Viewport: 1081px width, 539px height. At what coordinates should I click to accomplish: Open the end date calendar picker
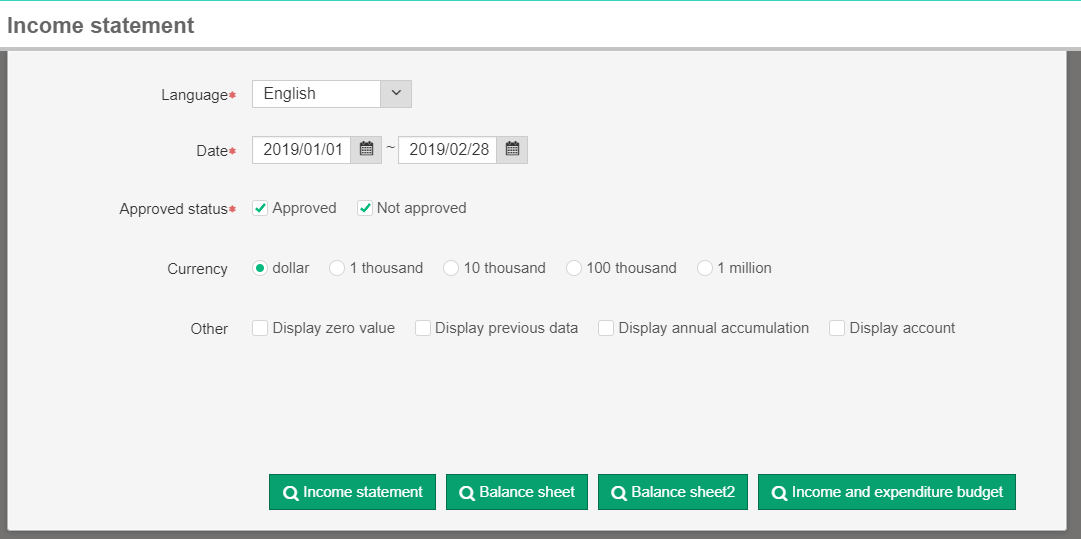(512, 150)
